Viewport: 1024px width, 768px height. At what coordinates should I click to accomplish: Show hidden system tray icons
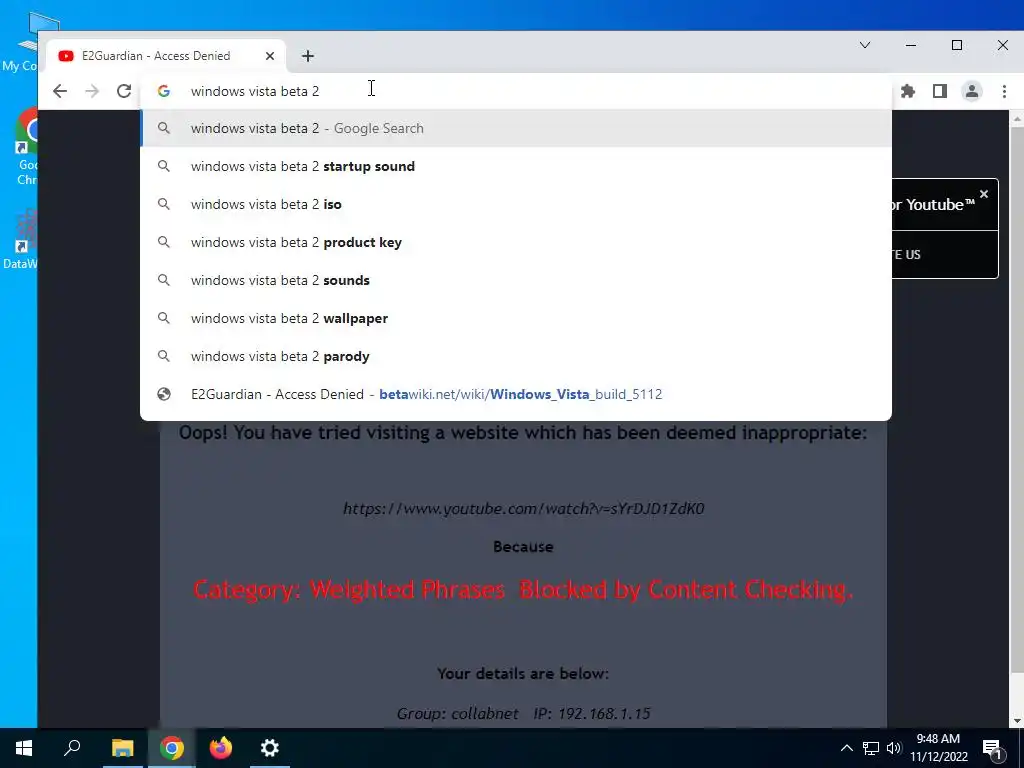846,748
